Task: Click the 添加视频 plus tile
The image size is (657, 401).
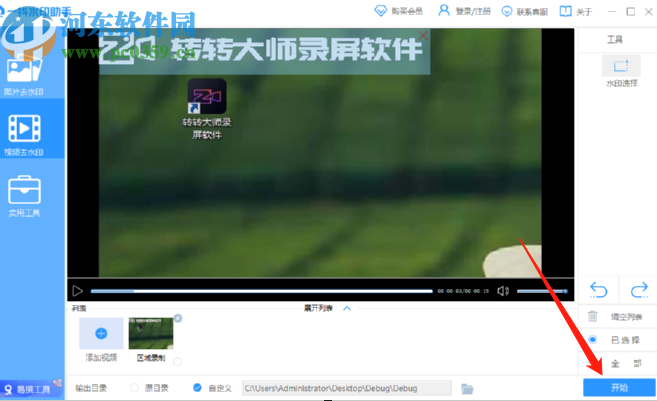Action: [101, 334]
